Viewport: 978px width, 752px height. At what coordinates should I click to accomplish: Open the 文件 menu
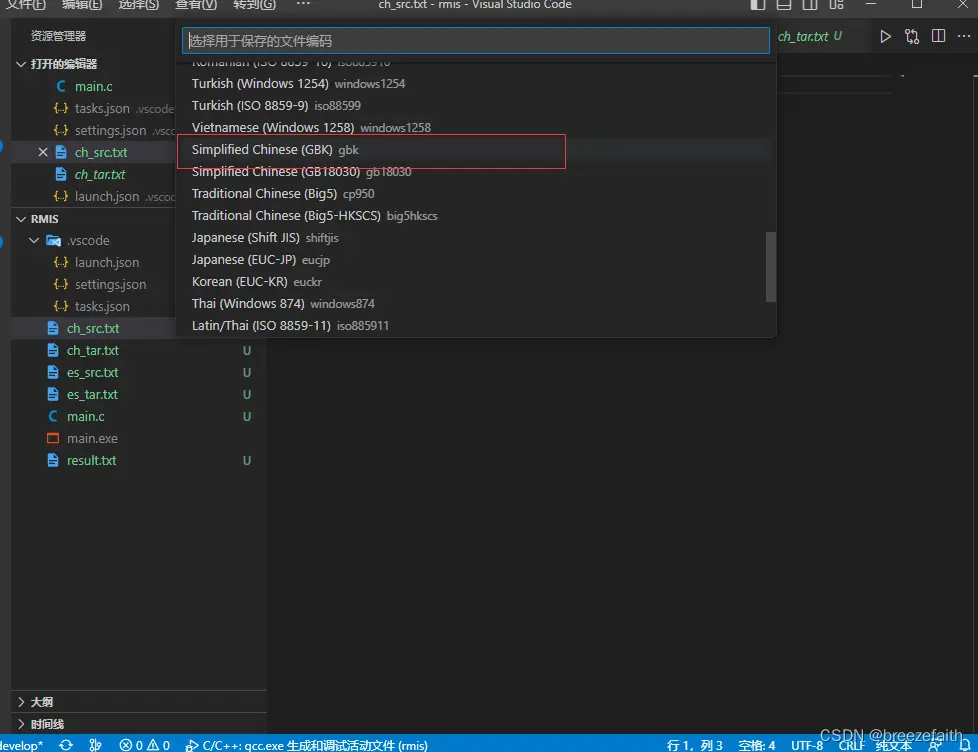coord(26,5)
